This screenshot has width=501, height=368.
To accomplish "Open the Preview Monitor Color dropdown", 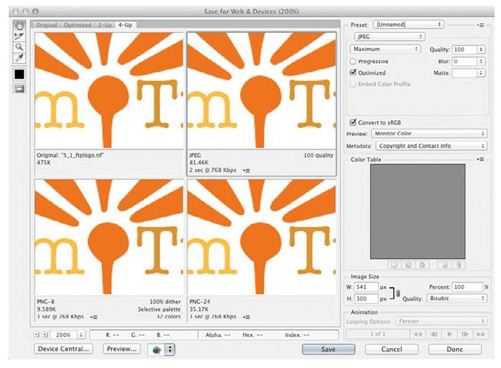I will [429, 134].
